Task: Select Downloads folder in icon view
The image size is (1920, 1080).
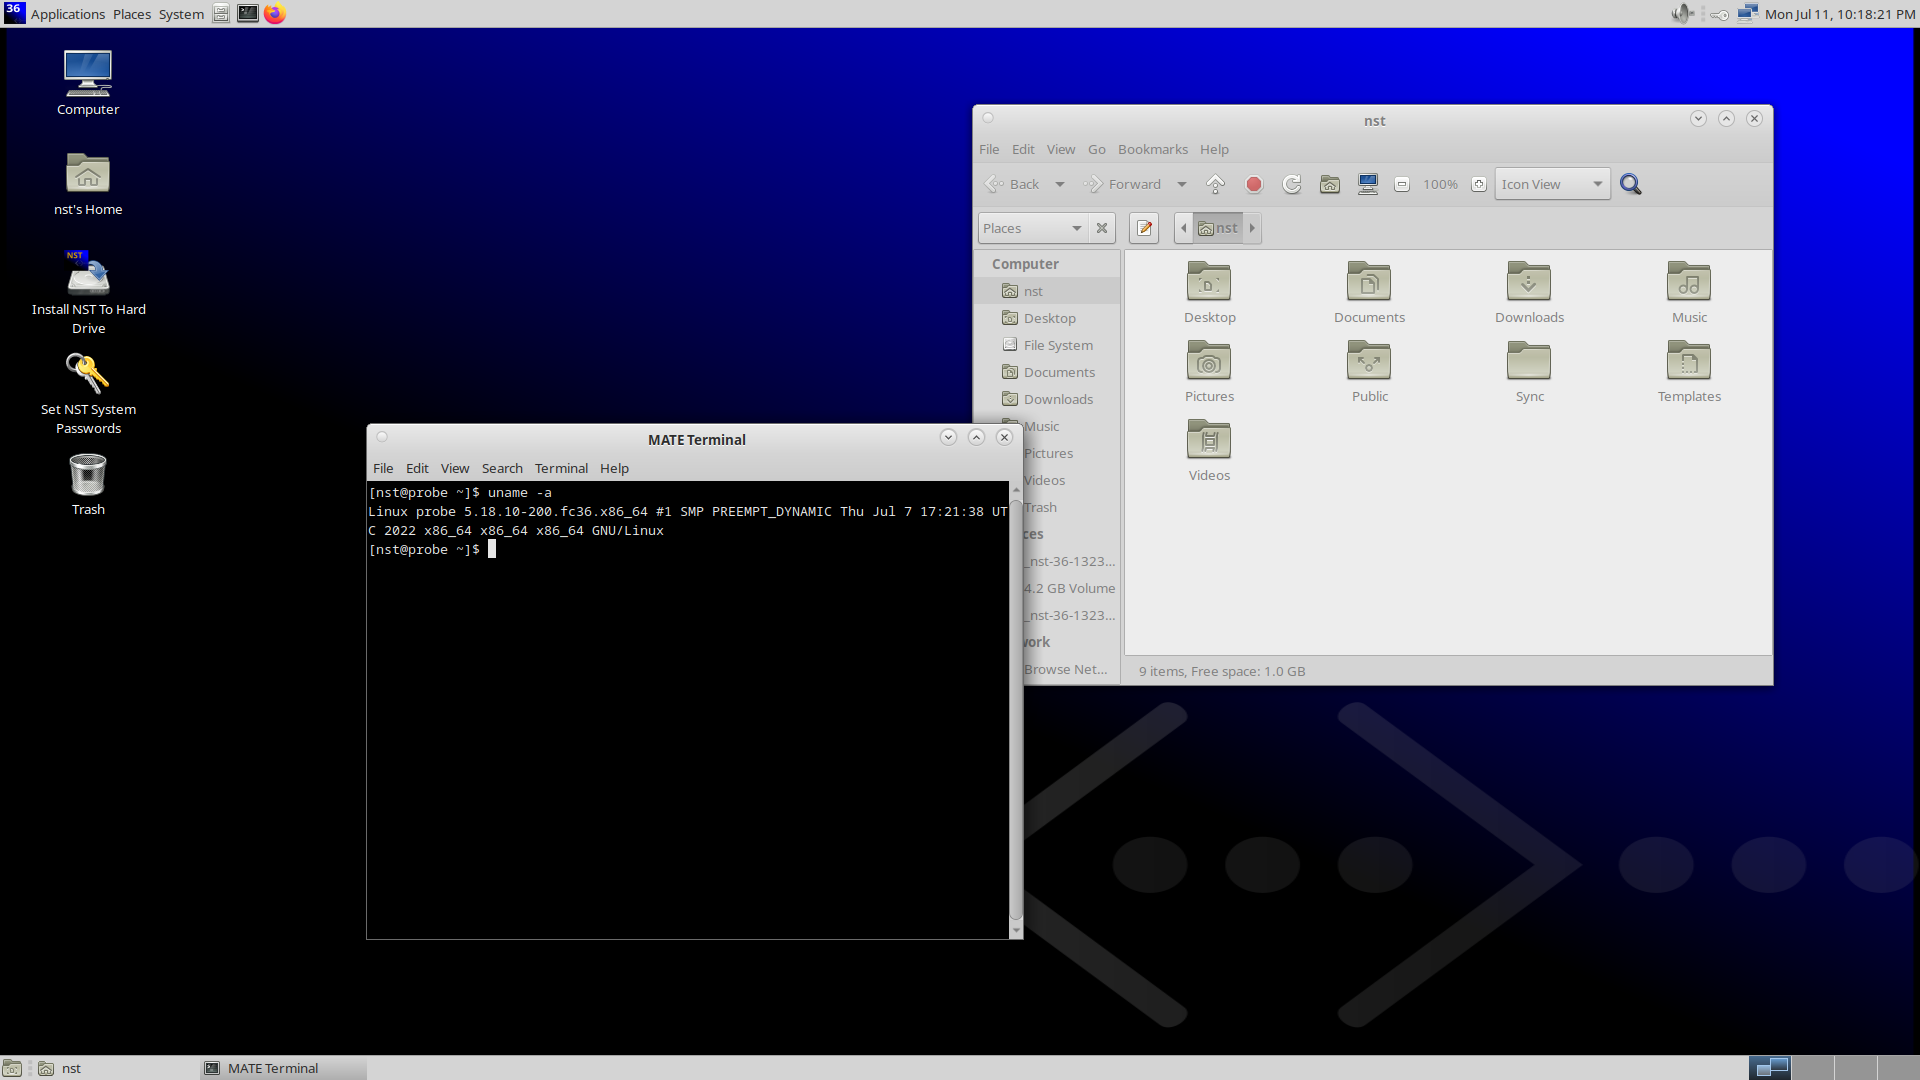Action: pyautogui.click(x=1529, y=292)
